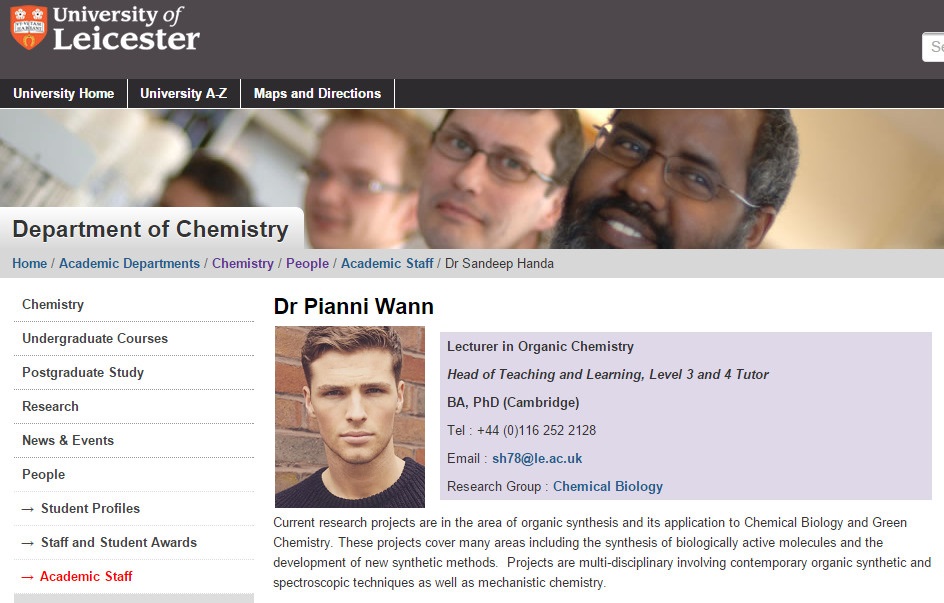Open Undergraduate Courses in sidebar
This screenshot has height=603, width=944.
[95, 338]
